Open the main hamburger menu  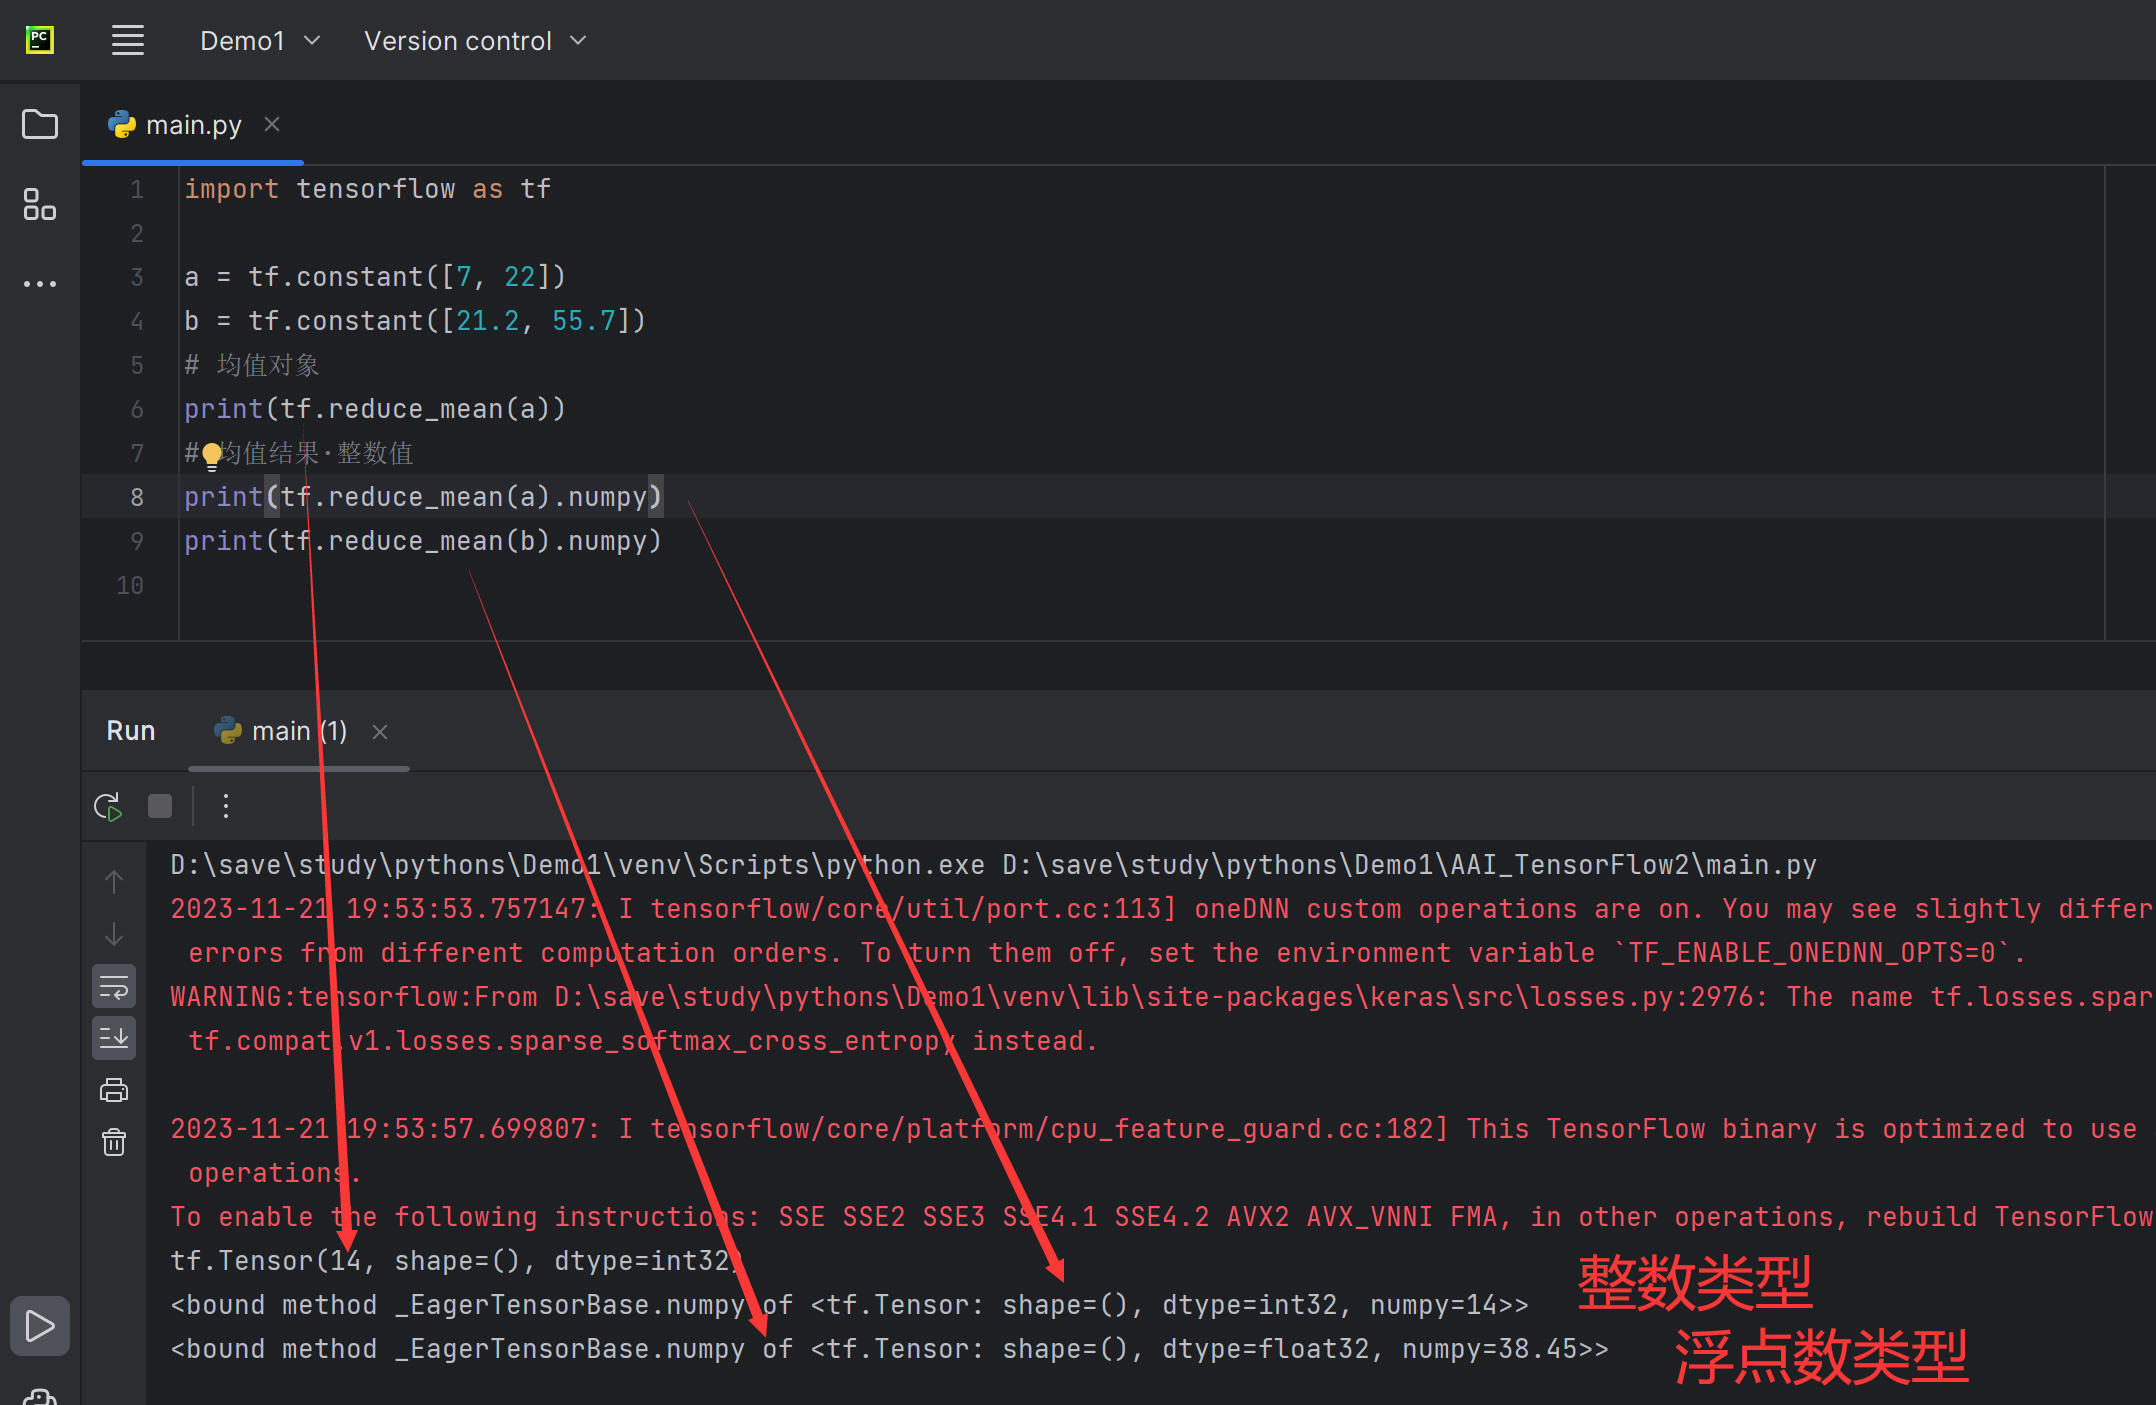[x=128, y=41]
